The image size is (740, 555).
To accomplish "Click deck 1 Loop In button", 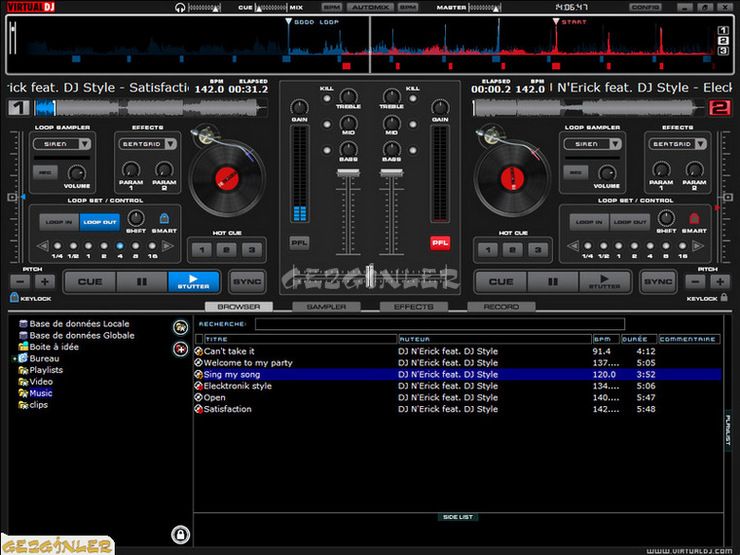I will 59,222.
